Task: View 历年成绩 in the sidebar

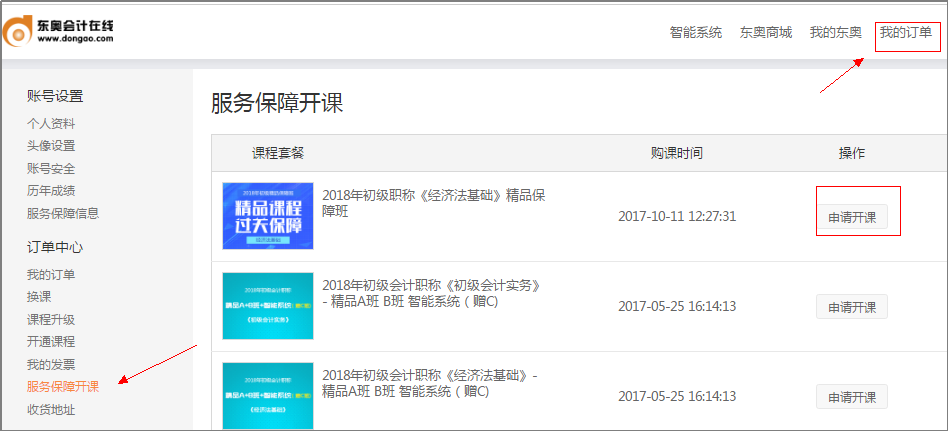Action: point(51,190)
